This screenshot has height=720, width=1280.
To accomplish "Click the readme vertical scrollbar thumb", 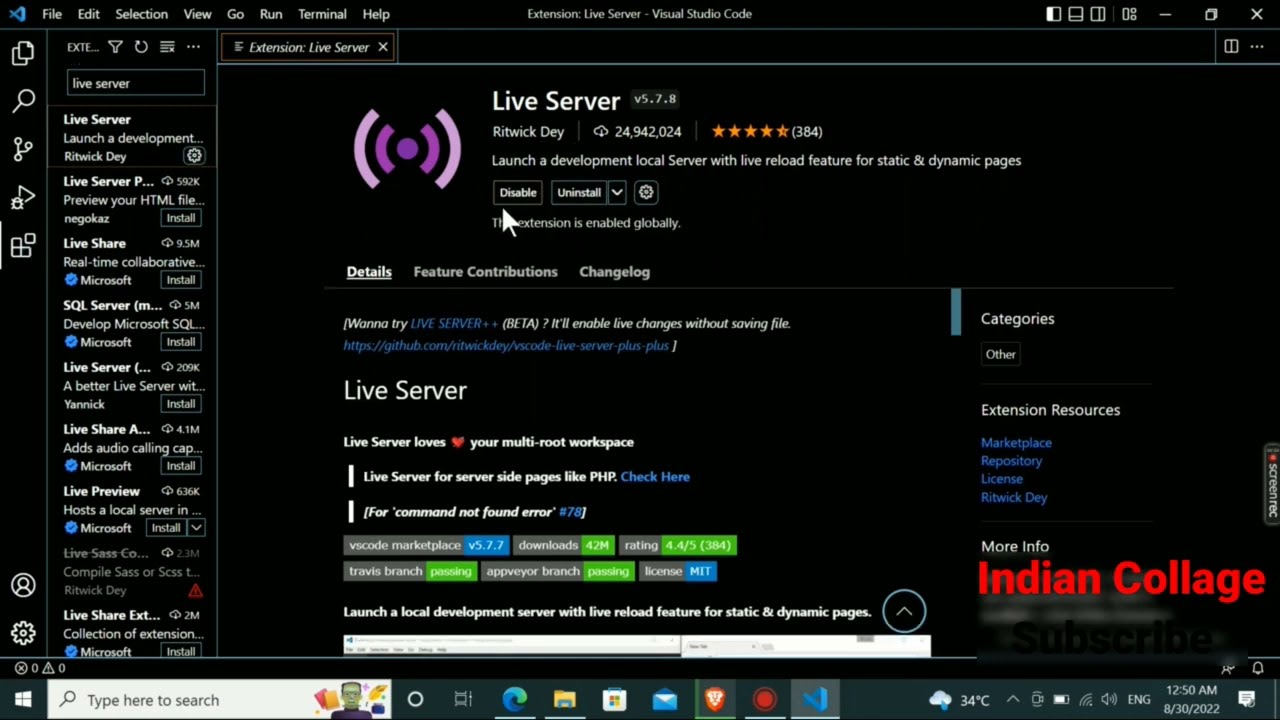I will pos(956,312).
